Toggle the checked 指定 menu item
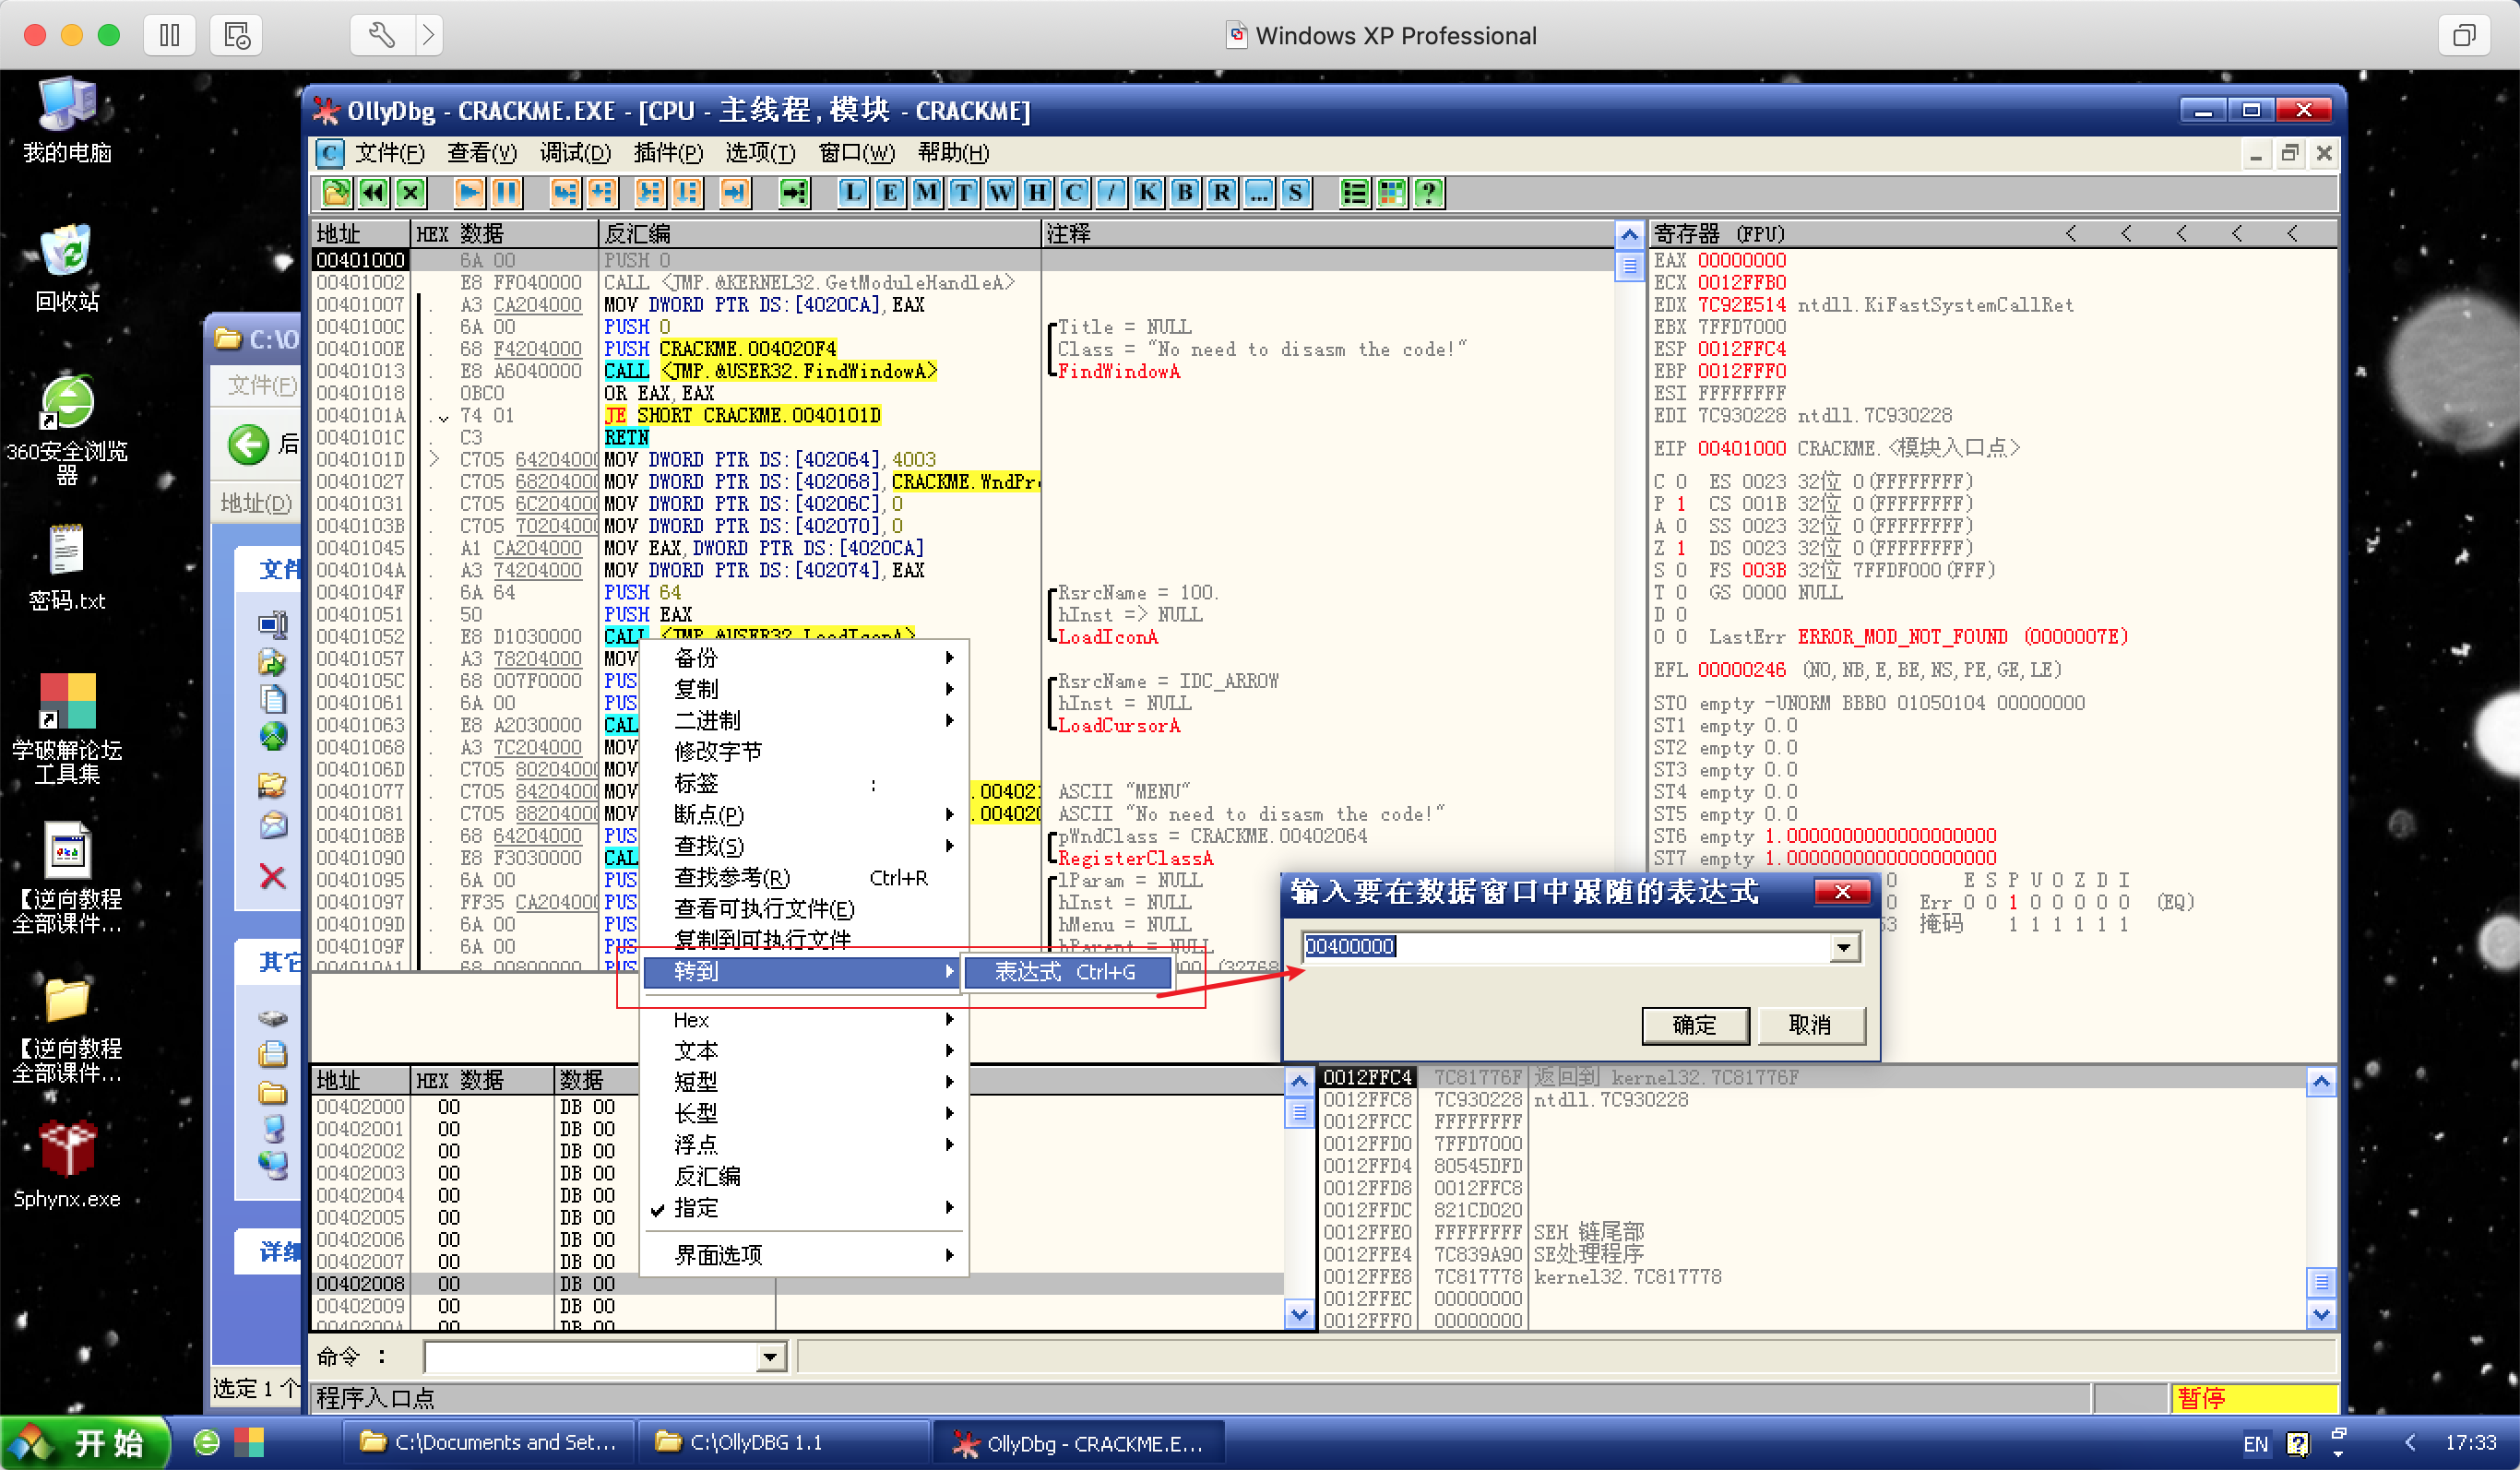Image resolution: width=2520 pixels, height=1470 pixels. pyautogui.click(x=697, y=1207)
